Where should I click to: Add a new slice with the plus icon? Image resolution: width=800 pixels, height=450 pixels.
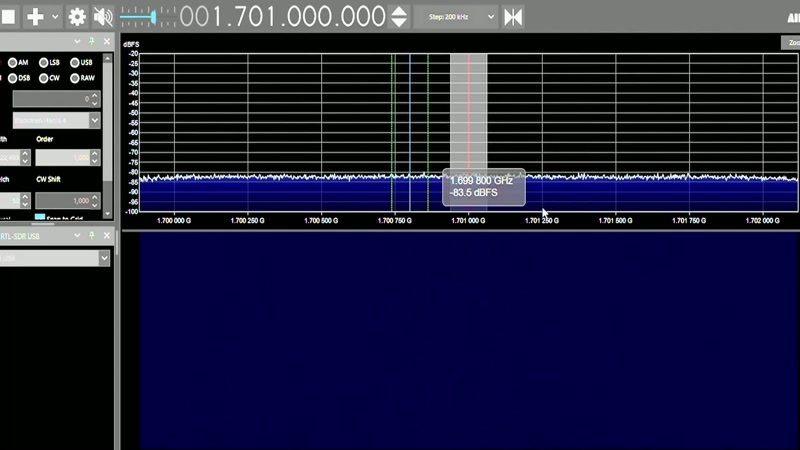(35, 17)
